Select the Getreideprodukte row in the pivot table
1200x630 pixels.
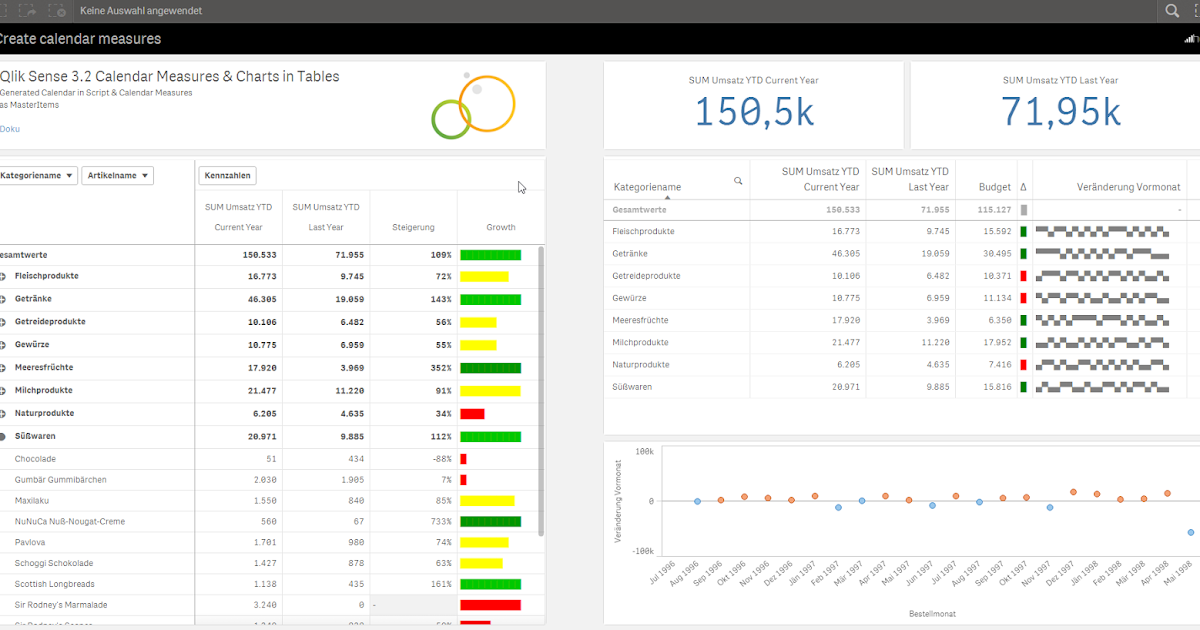tap(50, 322)
